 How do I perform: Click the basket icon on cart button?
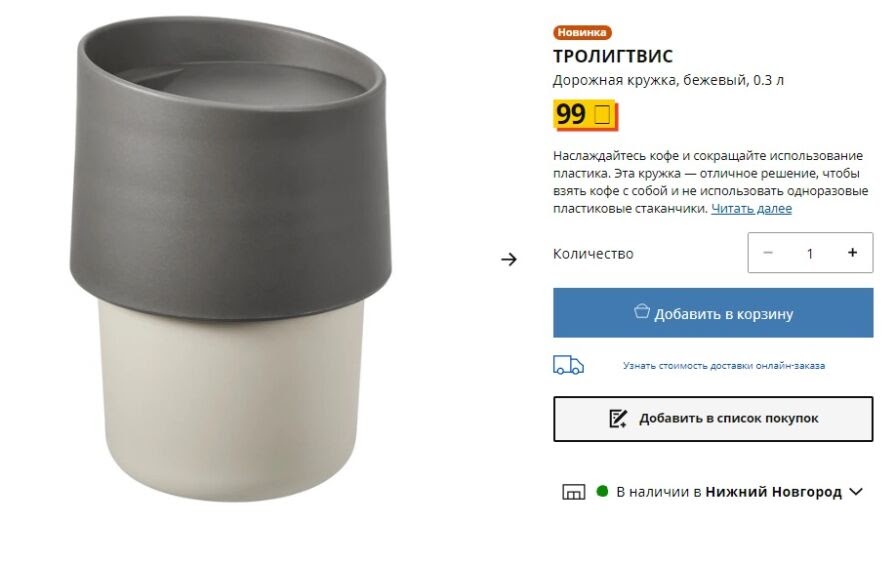642,311
